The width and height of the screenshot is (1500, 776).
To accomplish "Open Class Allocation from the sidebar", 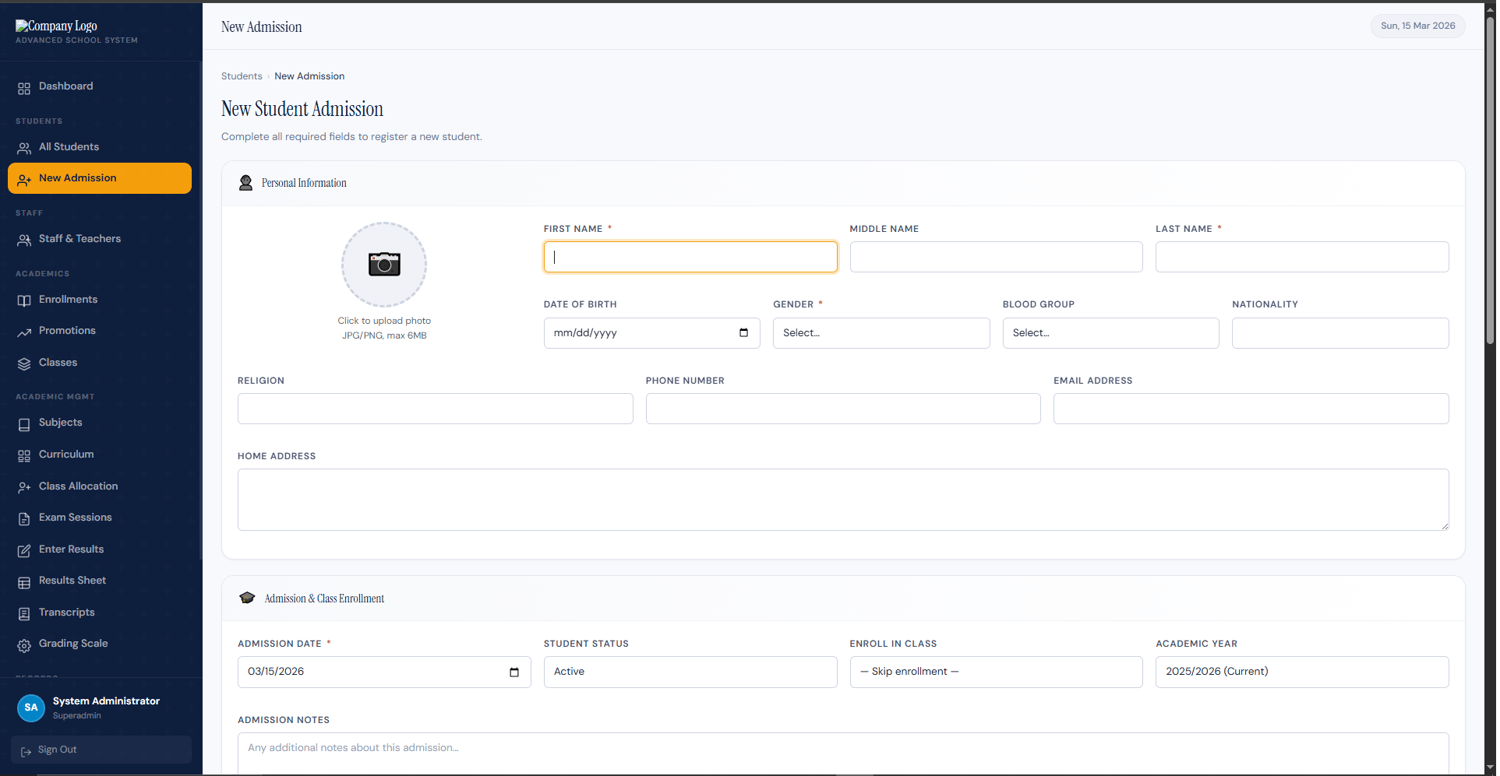I will (100, 487).
